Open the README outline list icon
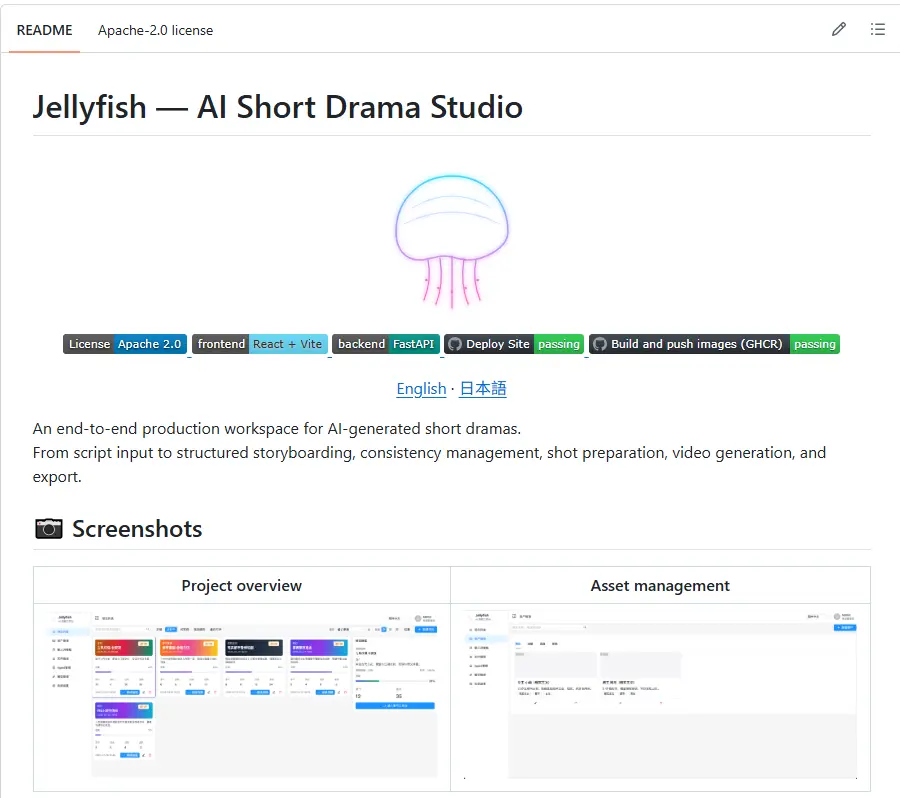 pyautogui.click(x=878, y=29)
